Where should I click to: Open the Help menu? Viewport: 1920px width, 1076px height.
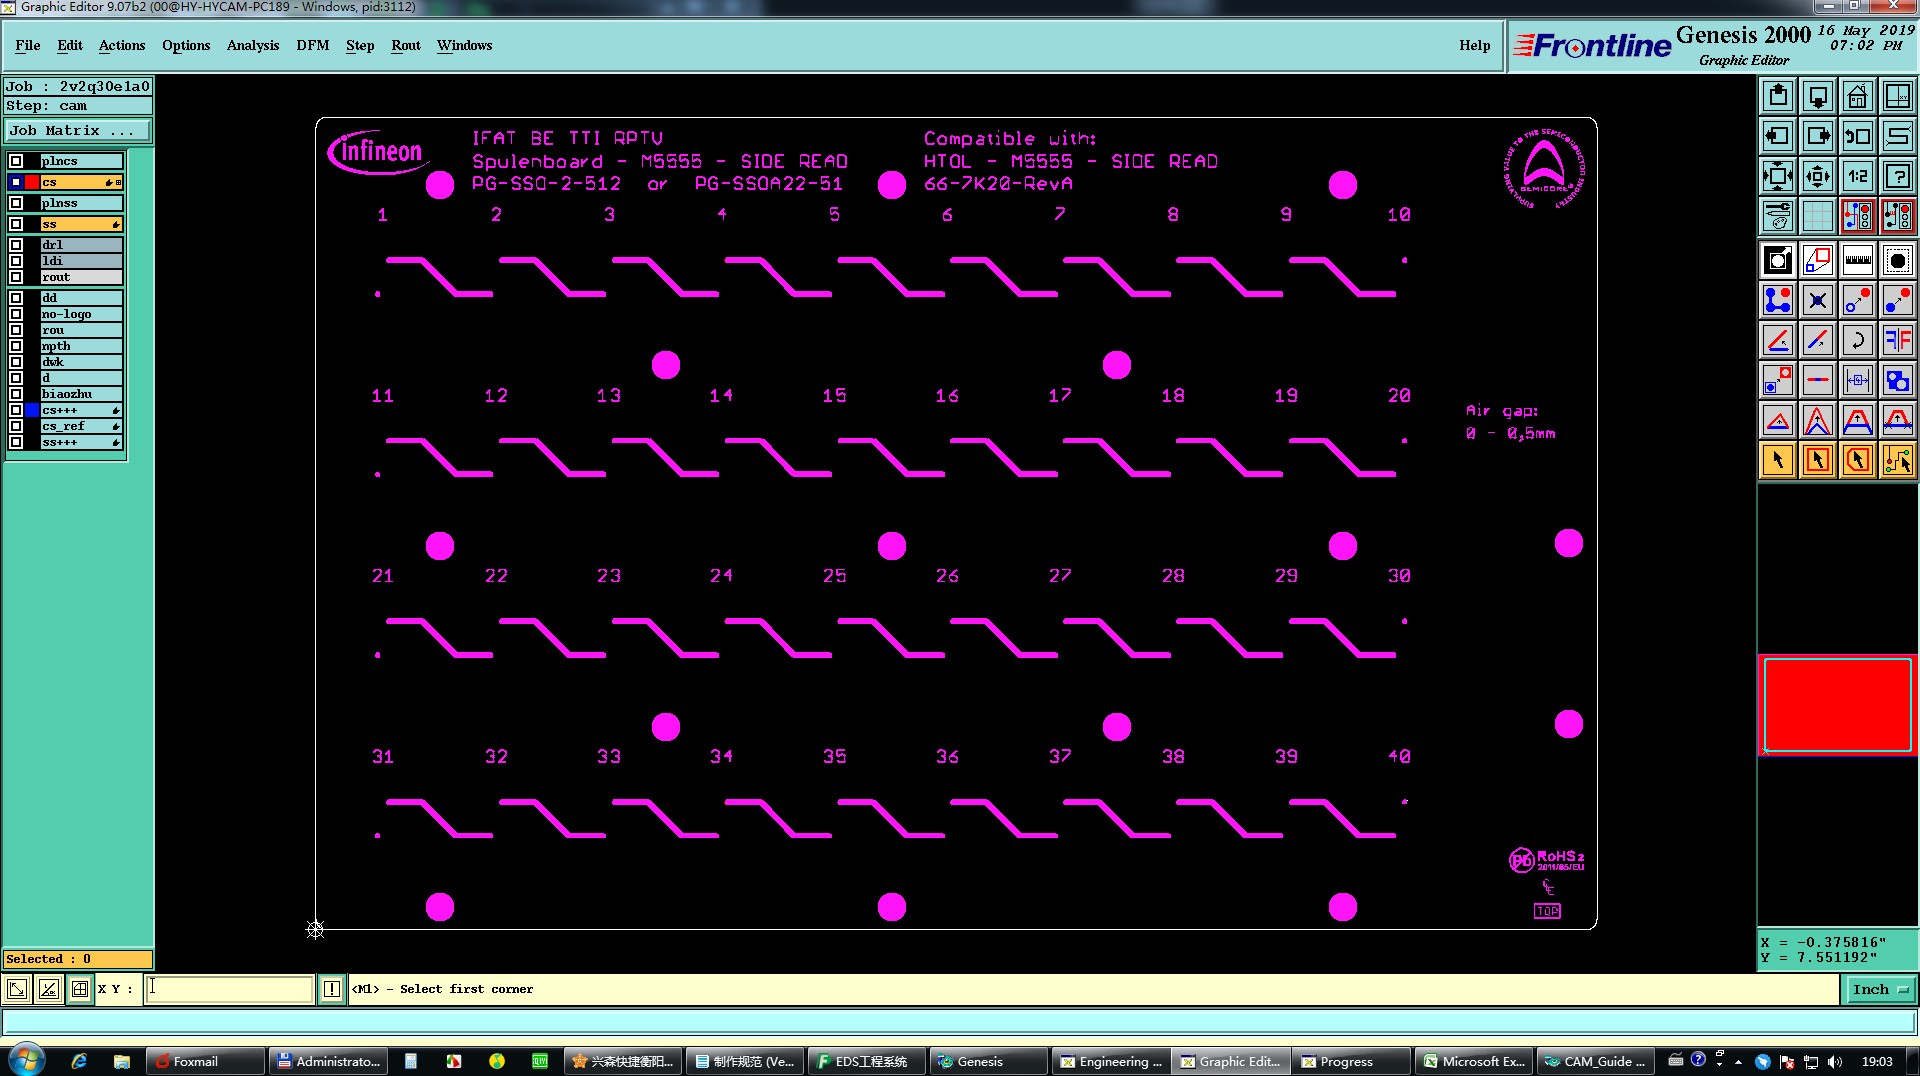[x=1475, y=46]
